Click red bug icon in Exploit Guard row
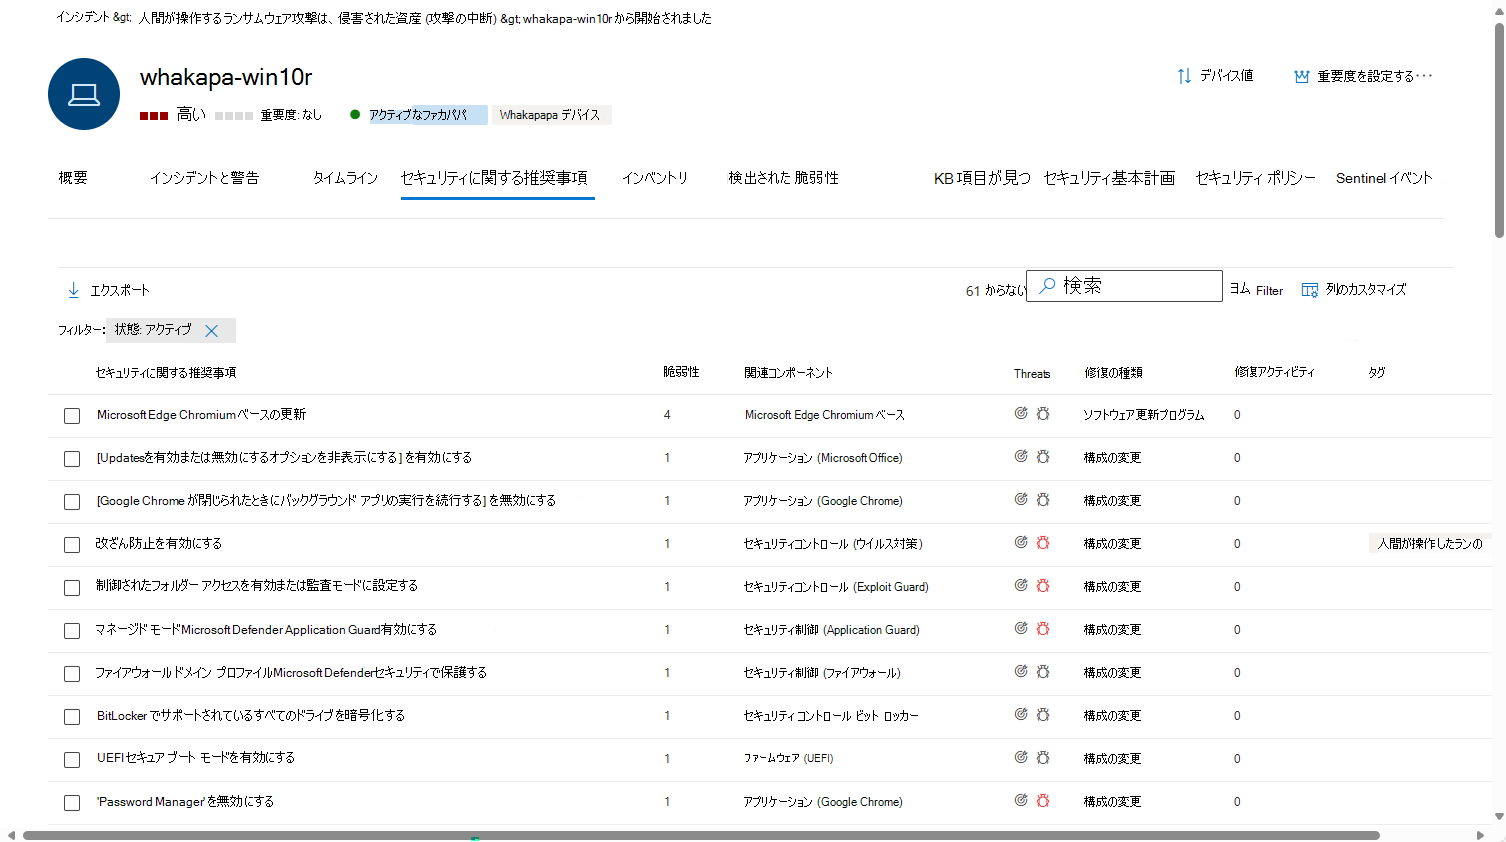Image resolution: width=1506 pixels, height=842 pixels. 1043,585
